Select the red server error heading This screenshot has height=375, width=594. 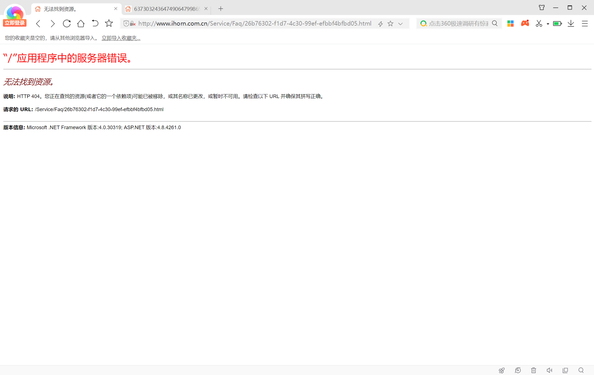click(67, 58)
